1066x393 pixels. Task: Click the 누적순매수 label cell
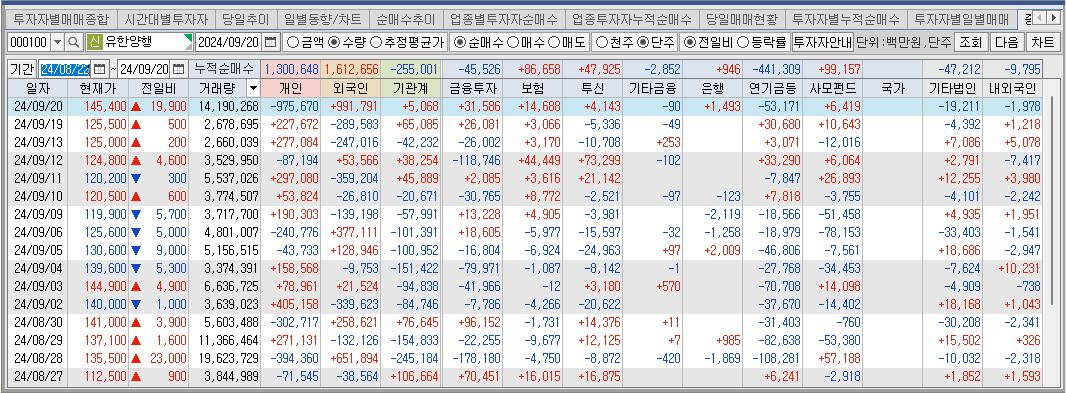pos(224,69)
